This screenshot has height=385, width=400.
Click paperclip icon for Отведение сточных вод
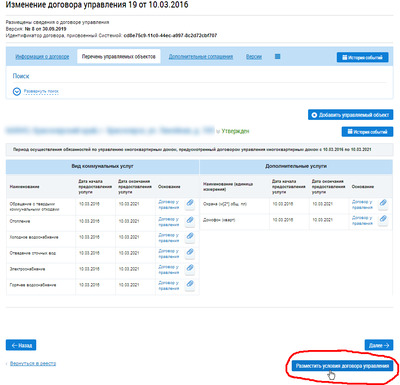(190, 252)
